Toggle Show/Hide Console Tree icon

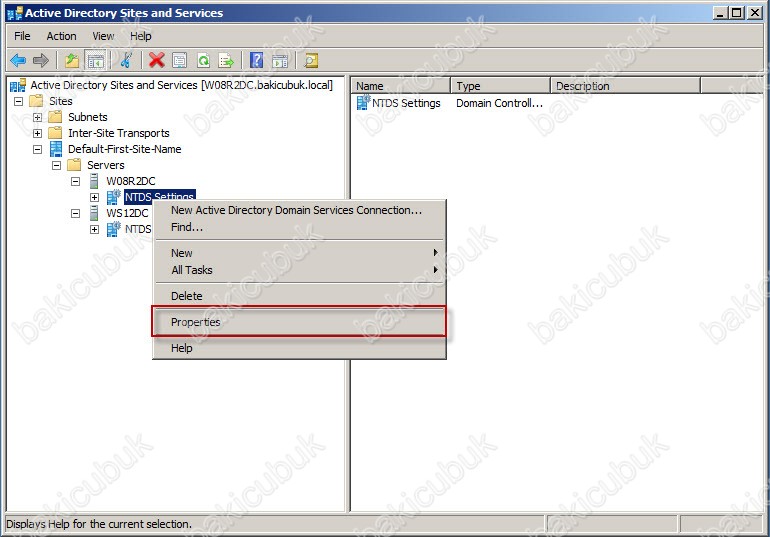[96, 60]
